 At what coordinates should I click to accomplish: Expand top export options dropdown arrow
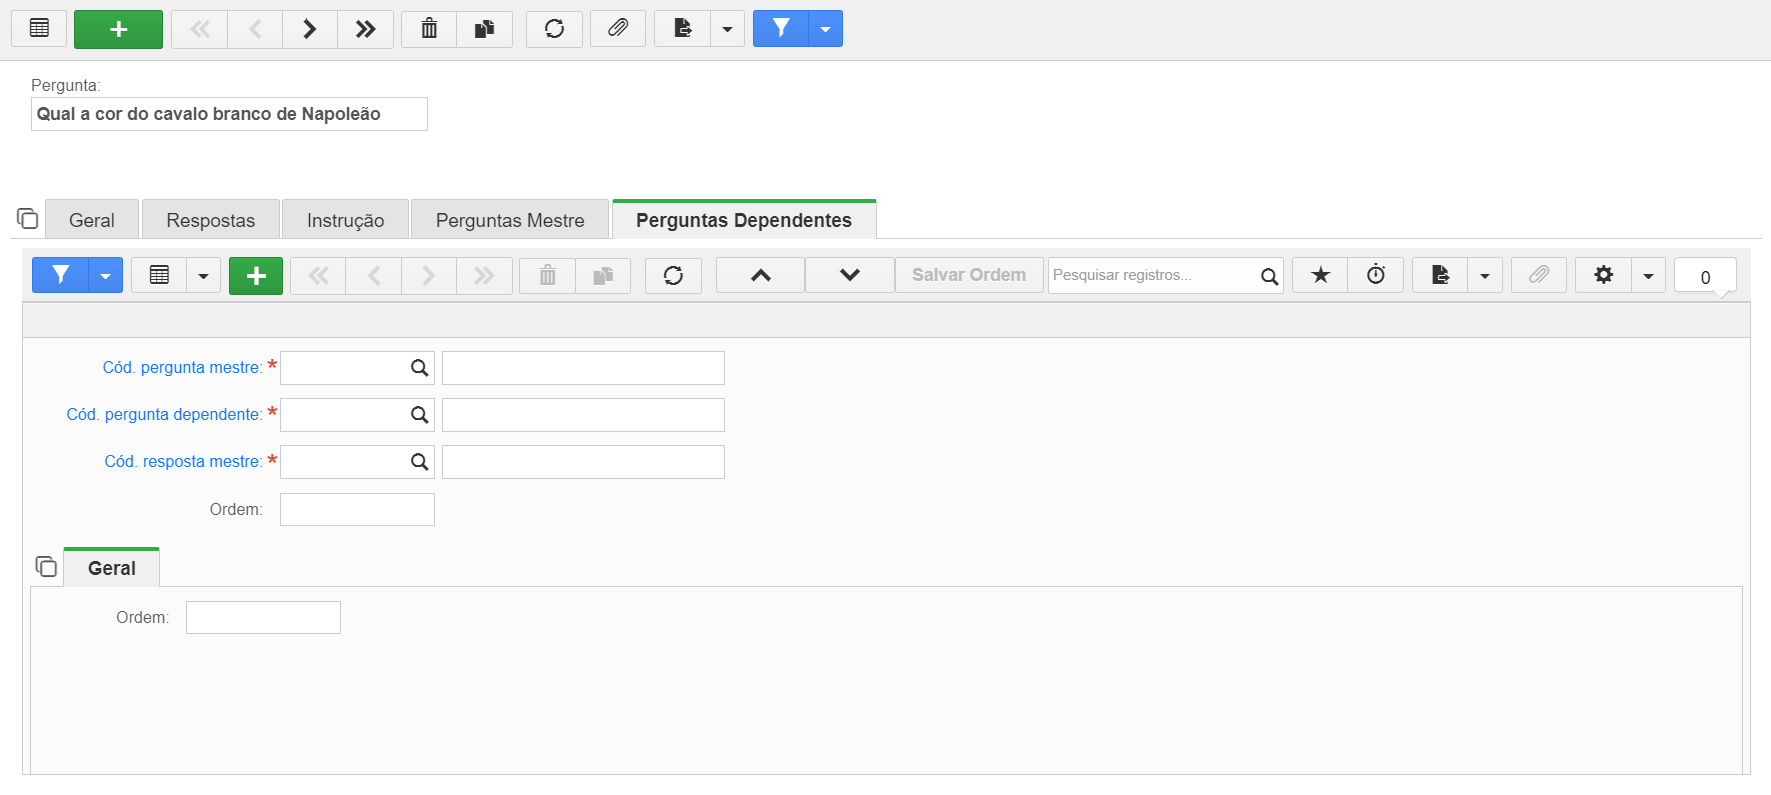click(727, 29)
